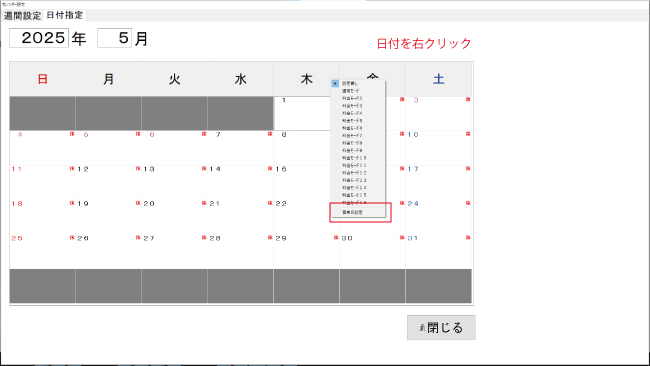Image resolution: width=650 pixels, height=366 pixels.
Task: Click the red holiday mark on May 3
Action: [468, 99]
